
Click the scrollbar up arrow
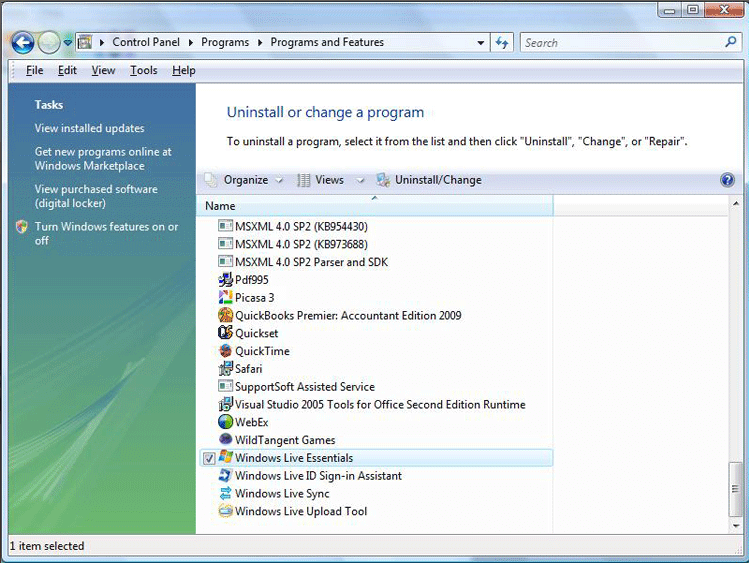coord(736,203)
